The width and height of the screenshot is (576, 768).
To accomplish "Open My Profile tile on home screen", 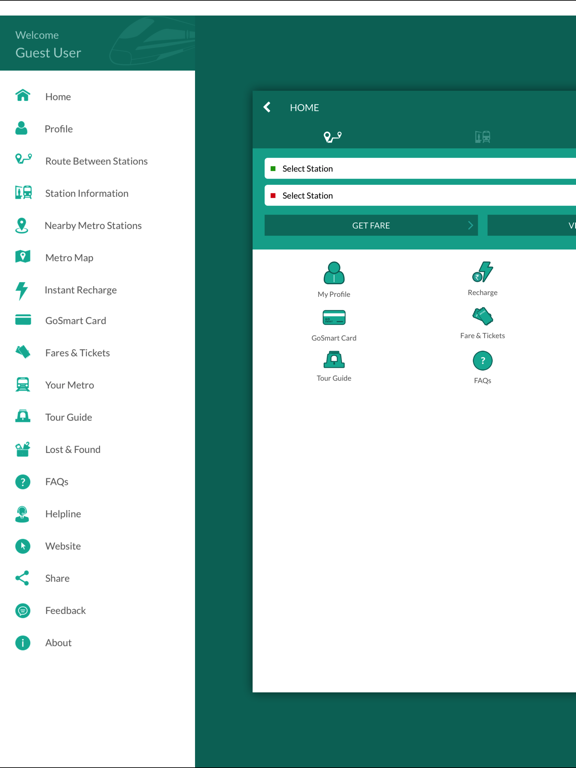I will [334, 280].
